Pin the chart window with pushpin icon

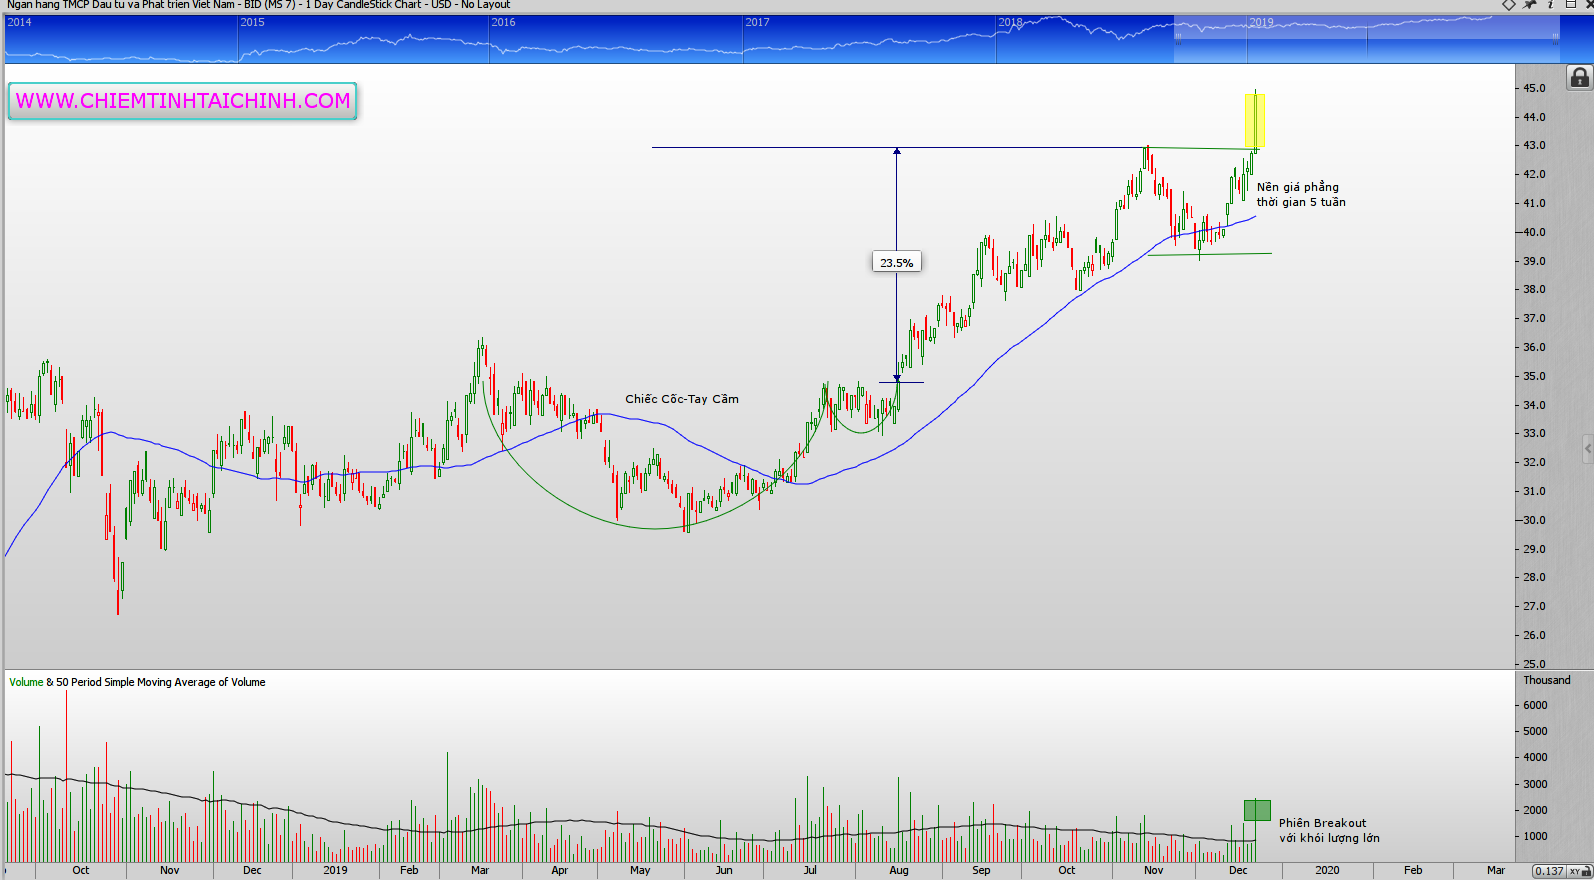tap(1530, 5)
